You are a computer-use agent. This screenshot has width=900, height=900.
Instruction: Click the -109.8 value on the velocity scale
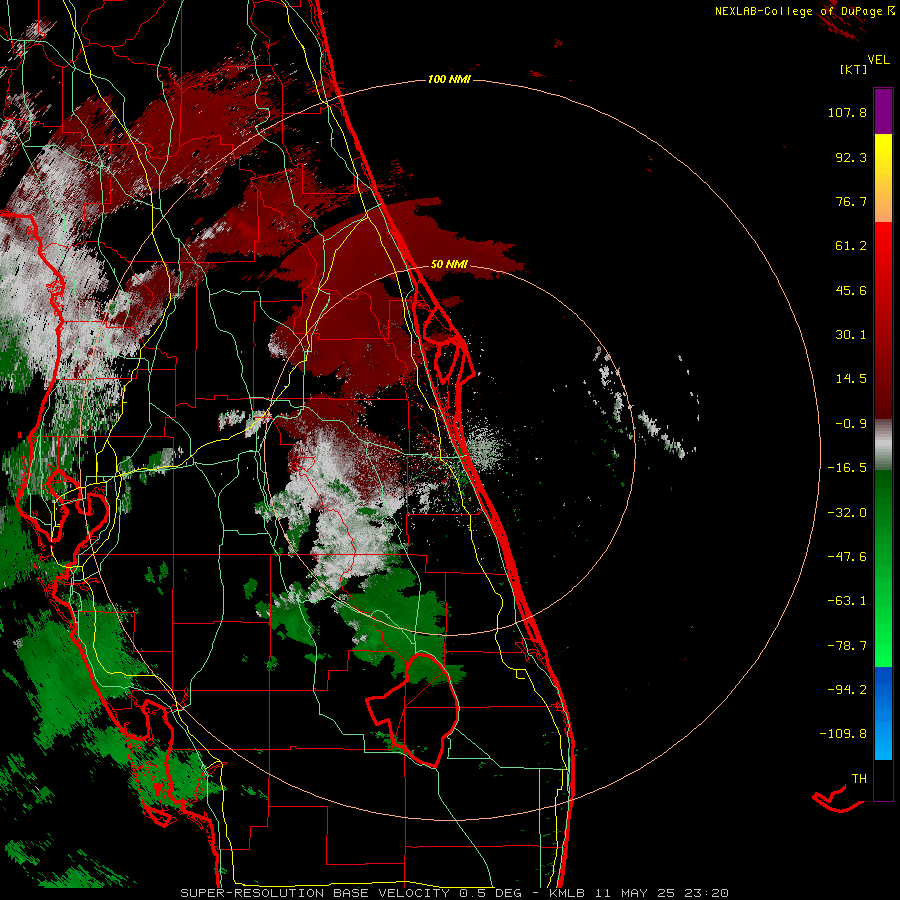843,734
